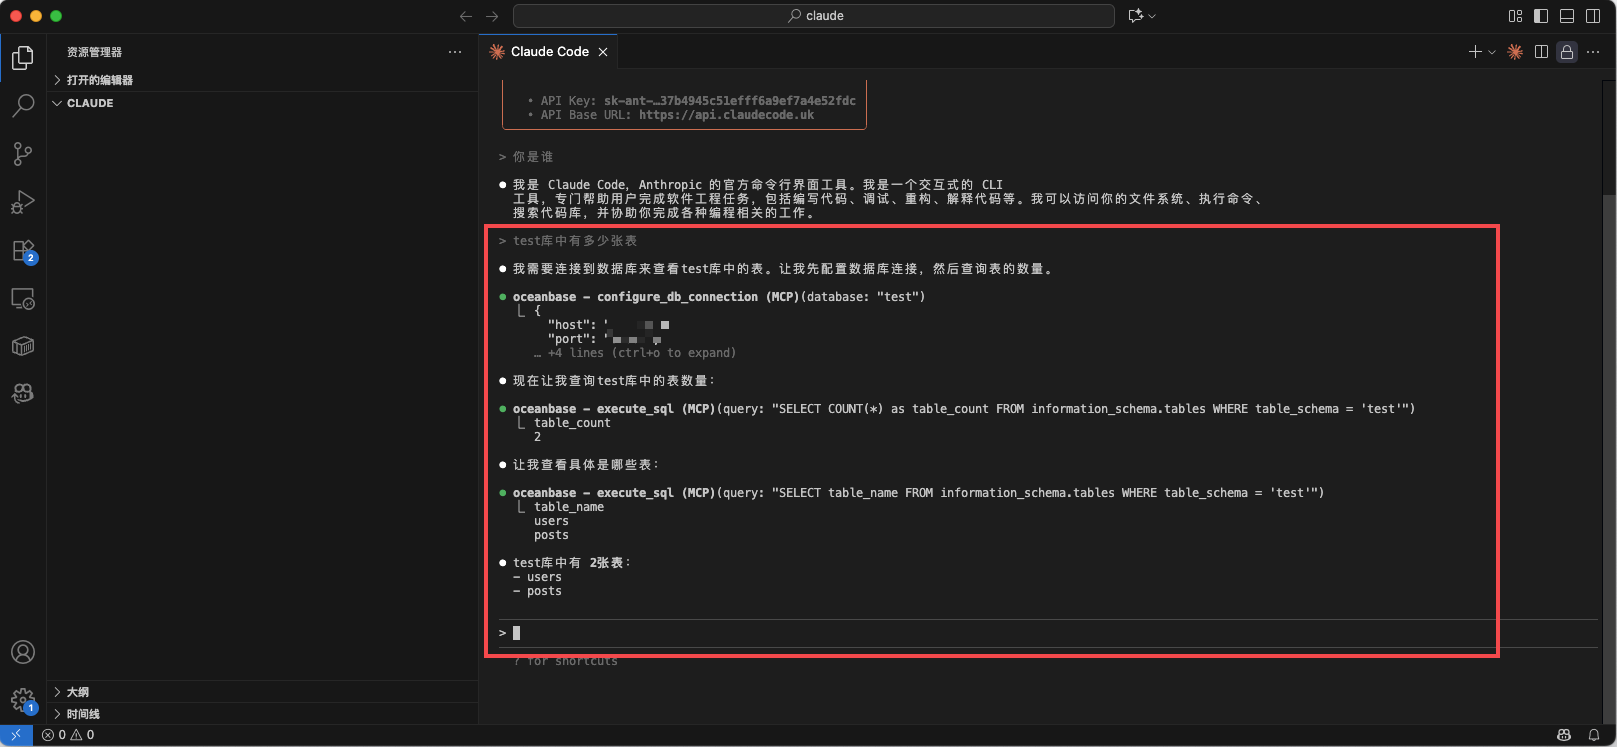This screenshot has height=747, width=1617.
Task: Open the Accounts icon
Action: tap(23, 652)
